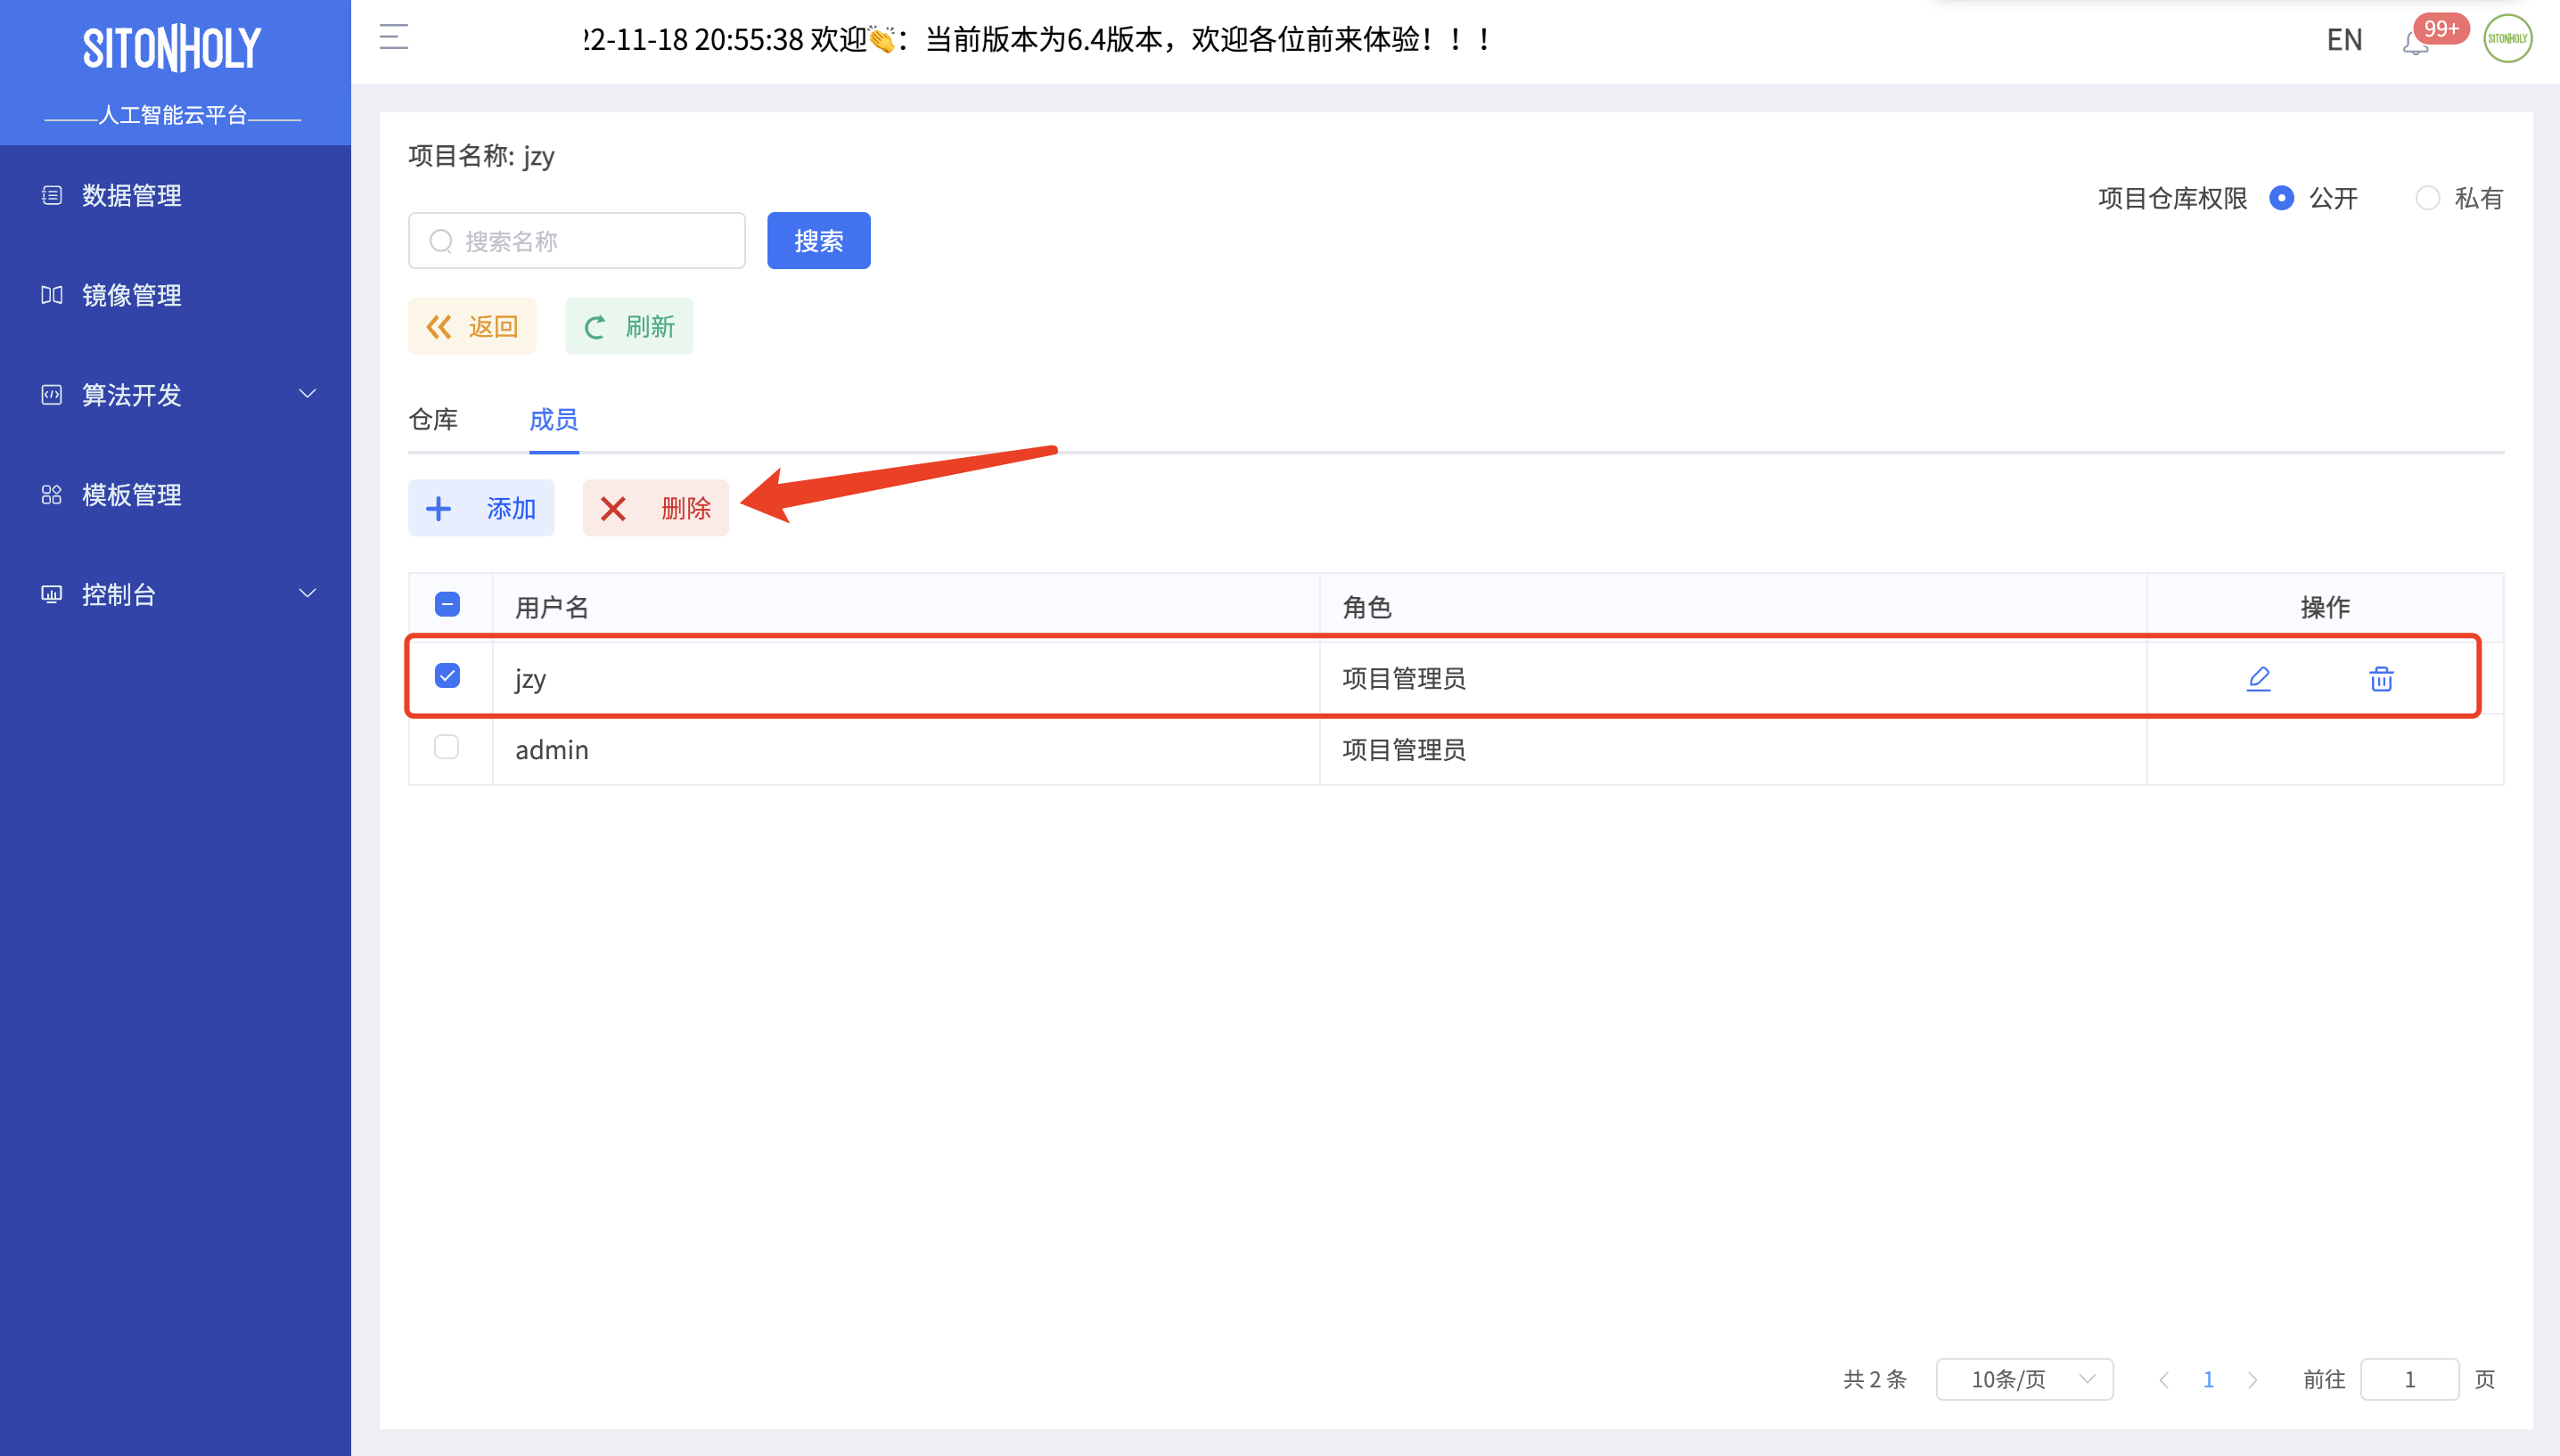Toggle the select-all header checkbox
The width and height of the screenshot is (2560, 1456).
pos(447,605)
